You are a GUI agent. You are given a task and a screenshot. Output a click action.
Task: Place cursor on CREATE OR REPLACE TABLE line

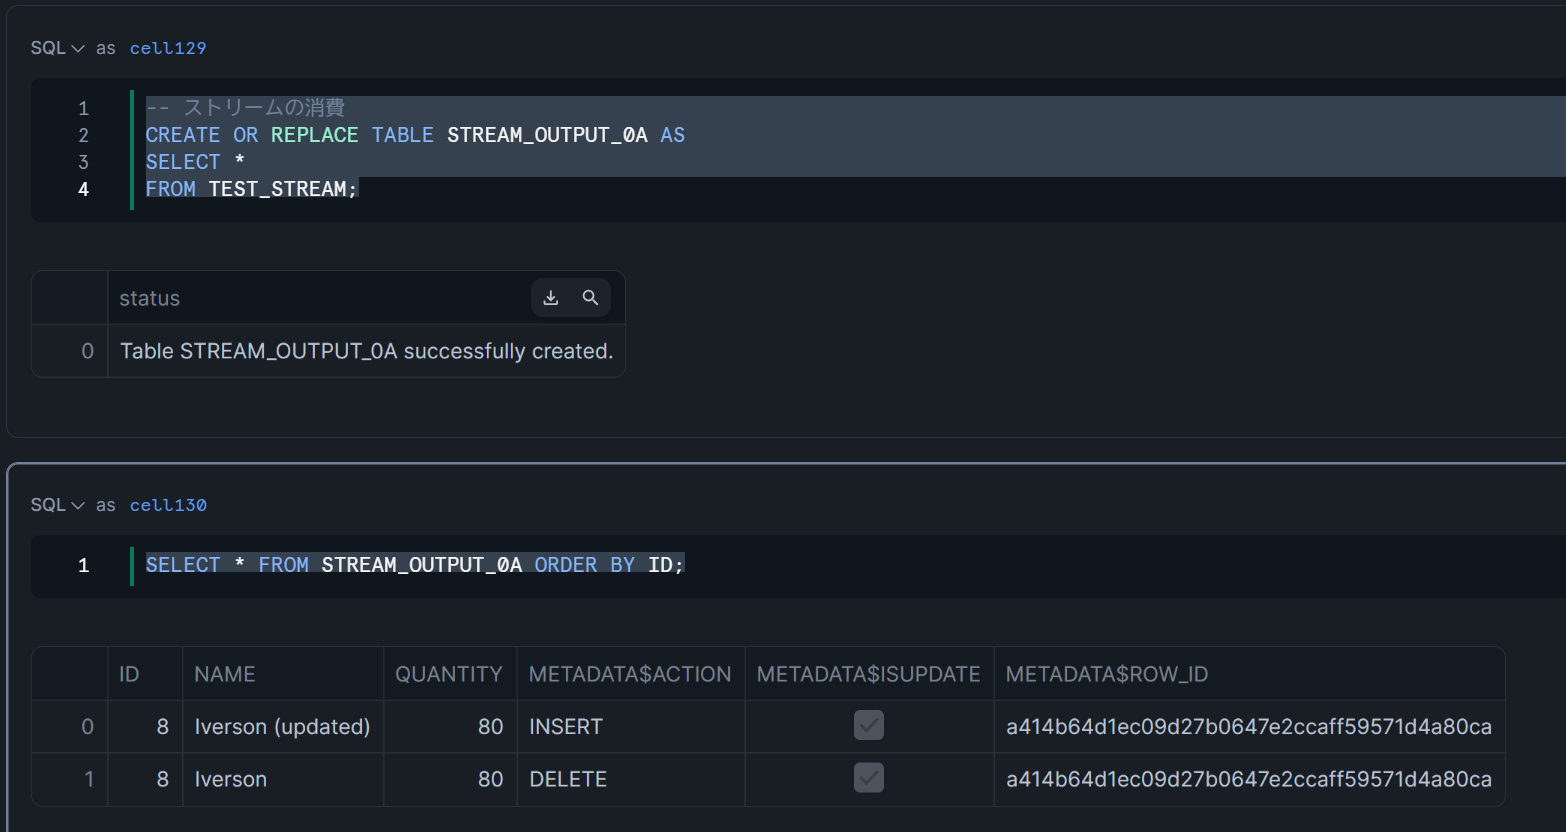point(415,135)
